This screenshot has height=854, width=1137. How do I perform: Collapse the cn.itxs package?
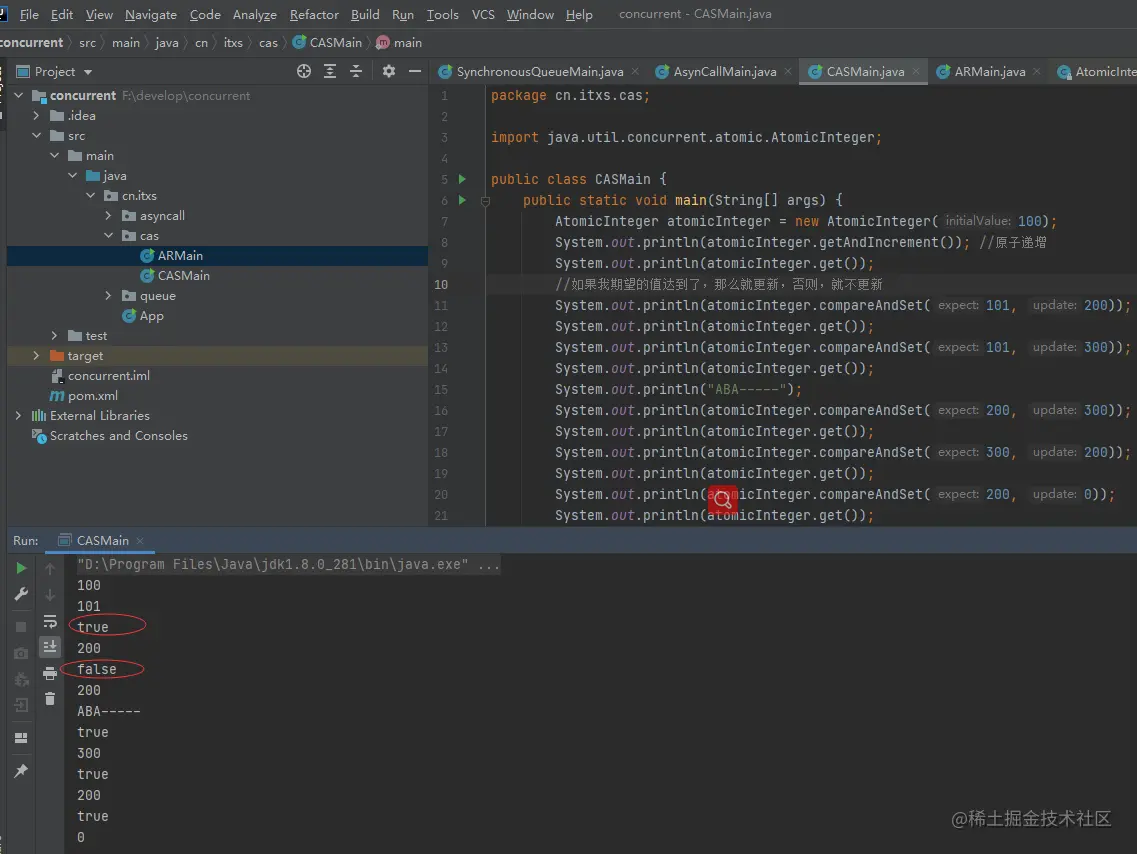click(91, 196)
